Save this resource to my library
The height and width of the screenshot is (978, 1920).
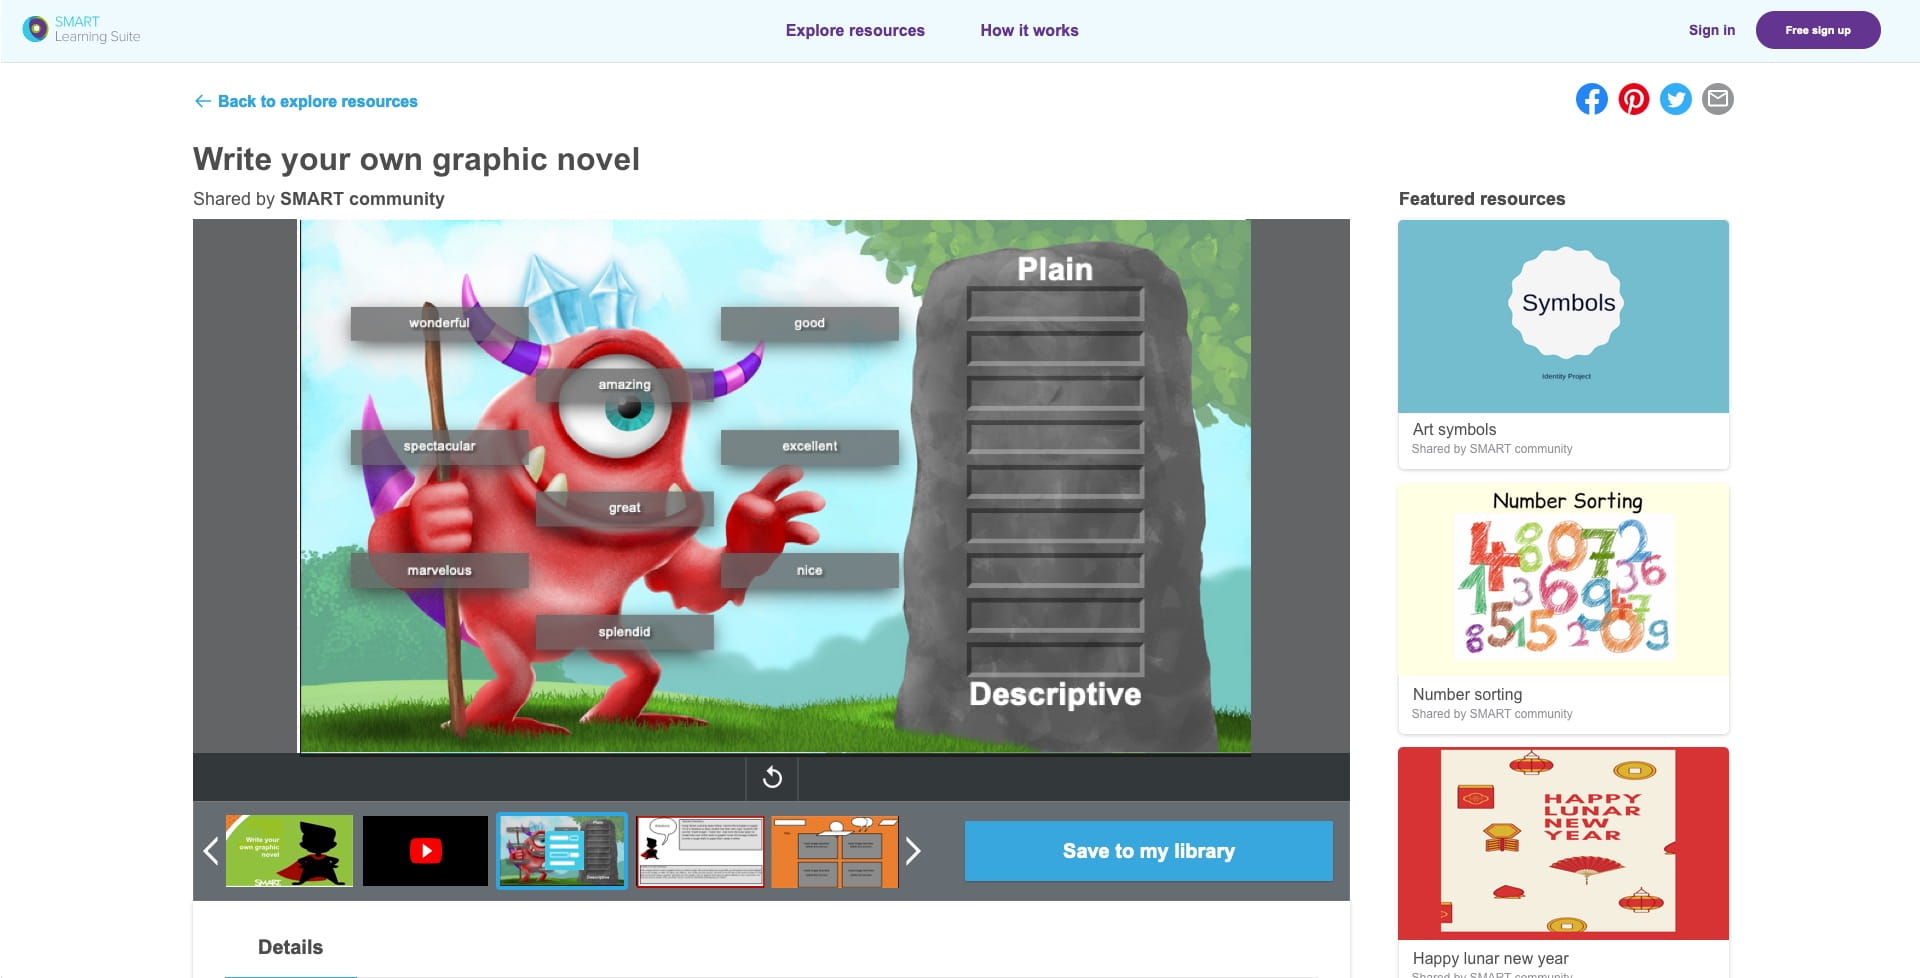[x=1148, y=851]
